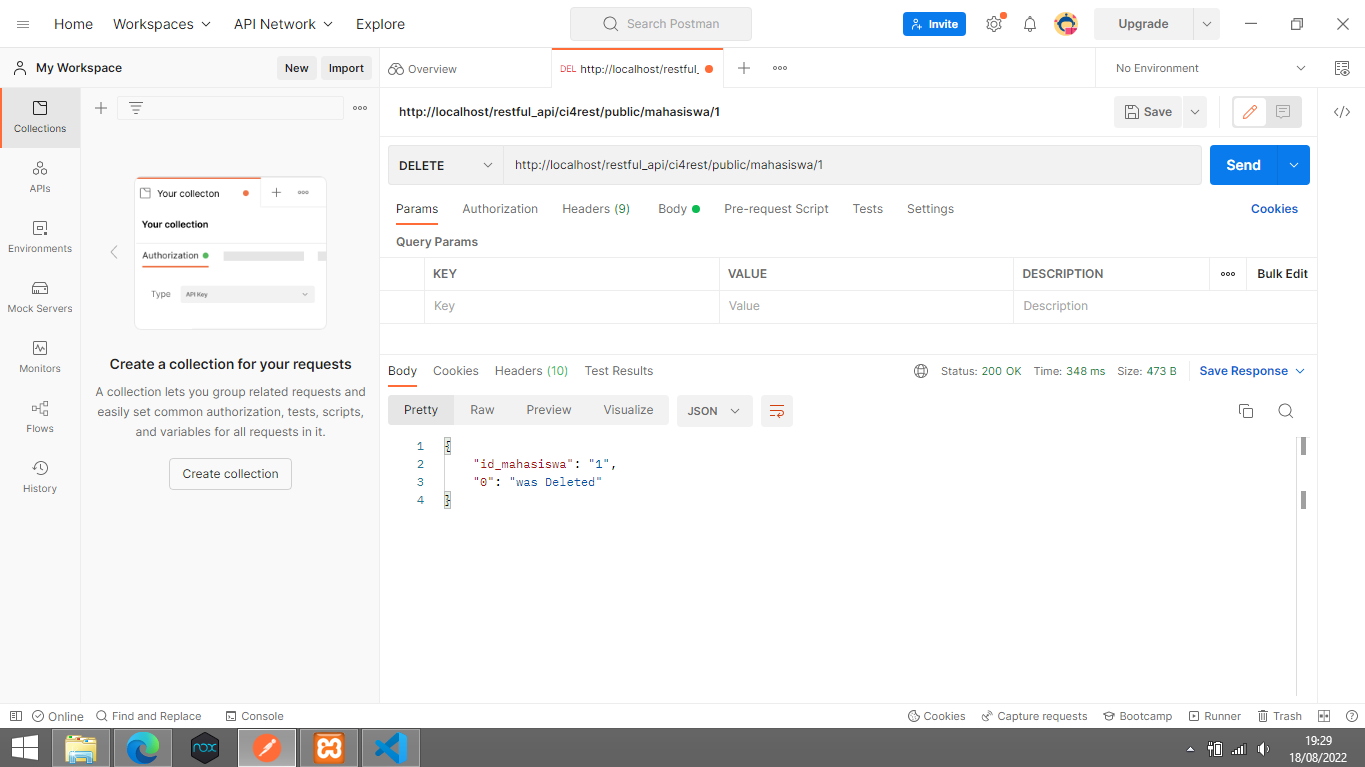Open the API Network dropdown menu
This screenshot has height=767, width=1365.
[283, 24]
